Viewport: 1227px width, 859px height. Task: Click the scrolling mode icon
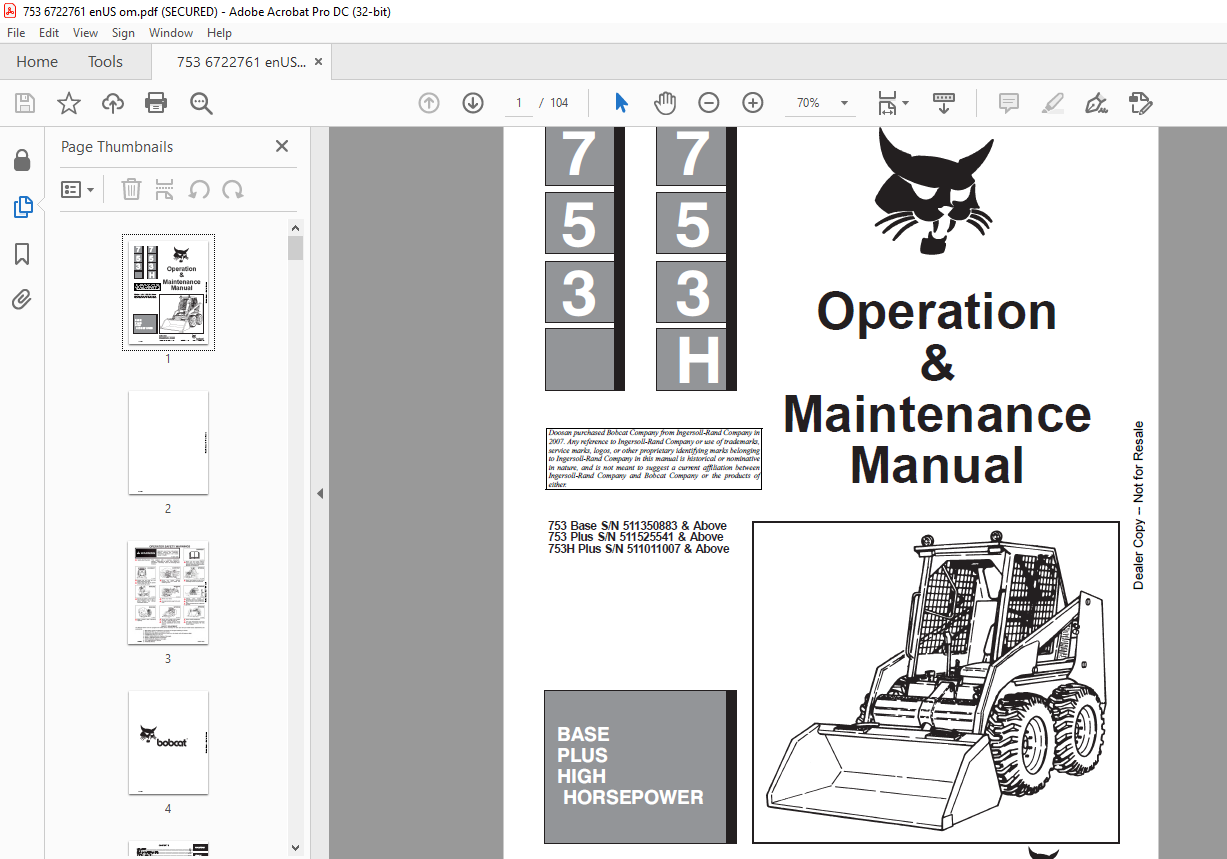(x=944, y=103)
